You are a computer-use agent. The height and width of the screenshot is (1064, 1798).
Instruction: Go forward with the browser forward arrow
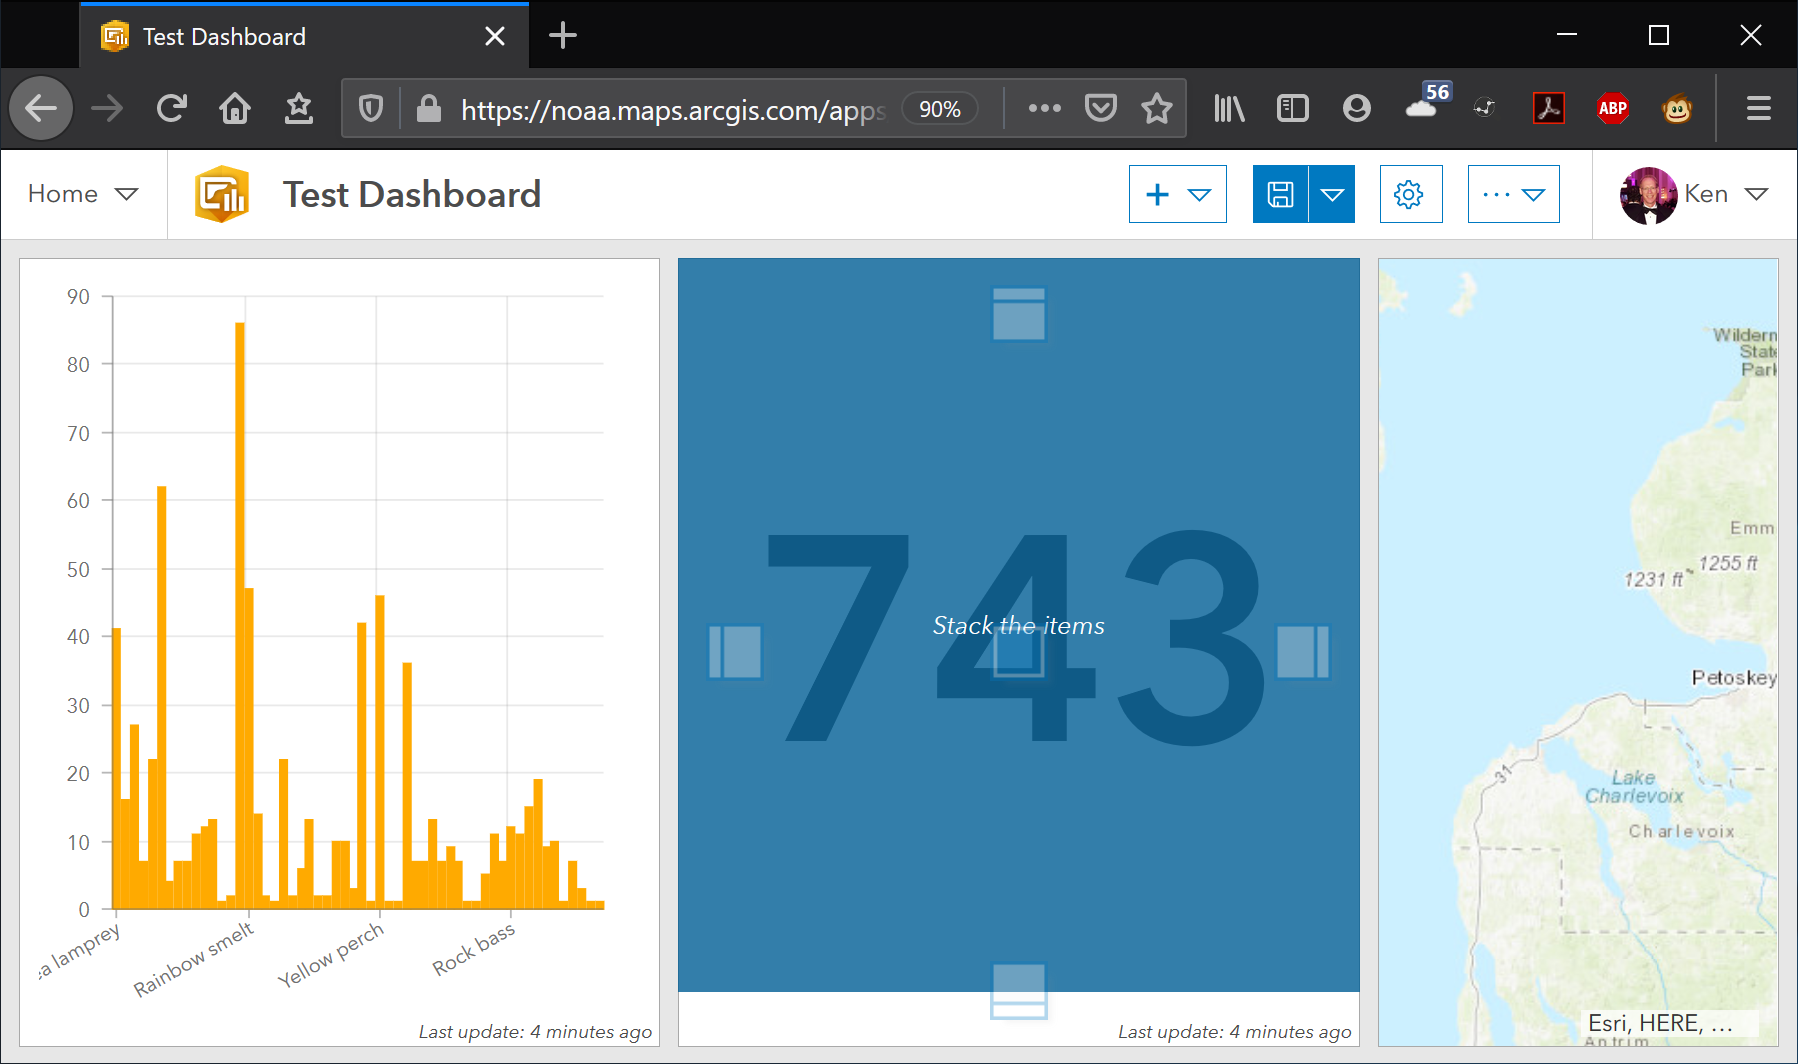click(x=107, y=108)
